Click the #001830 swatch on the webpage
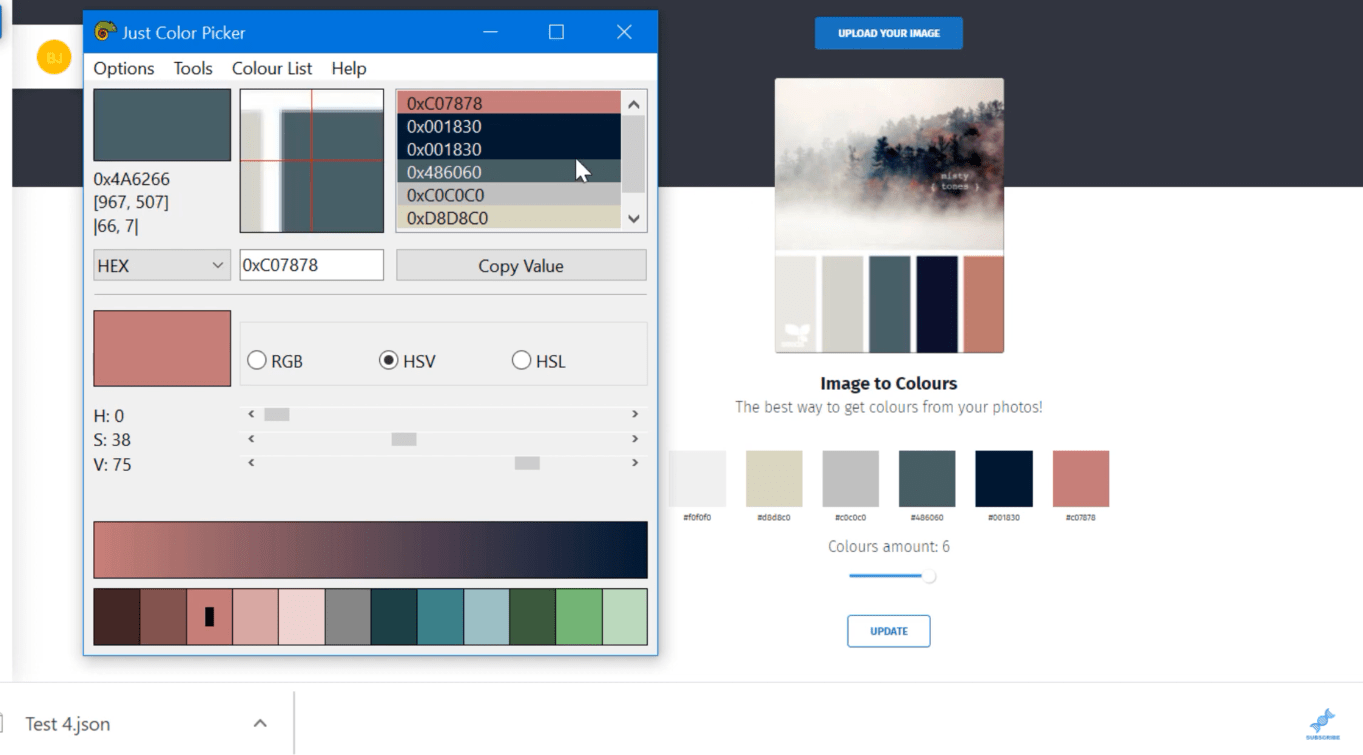This screenshot has width=1363, height=755. pos(1004,478)
